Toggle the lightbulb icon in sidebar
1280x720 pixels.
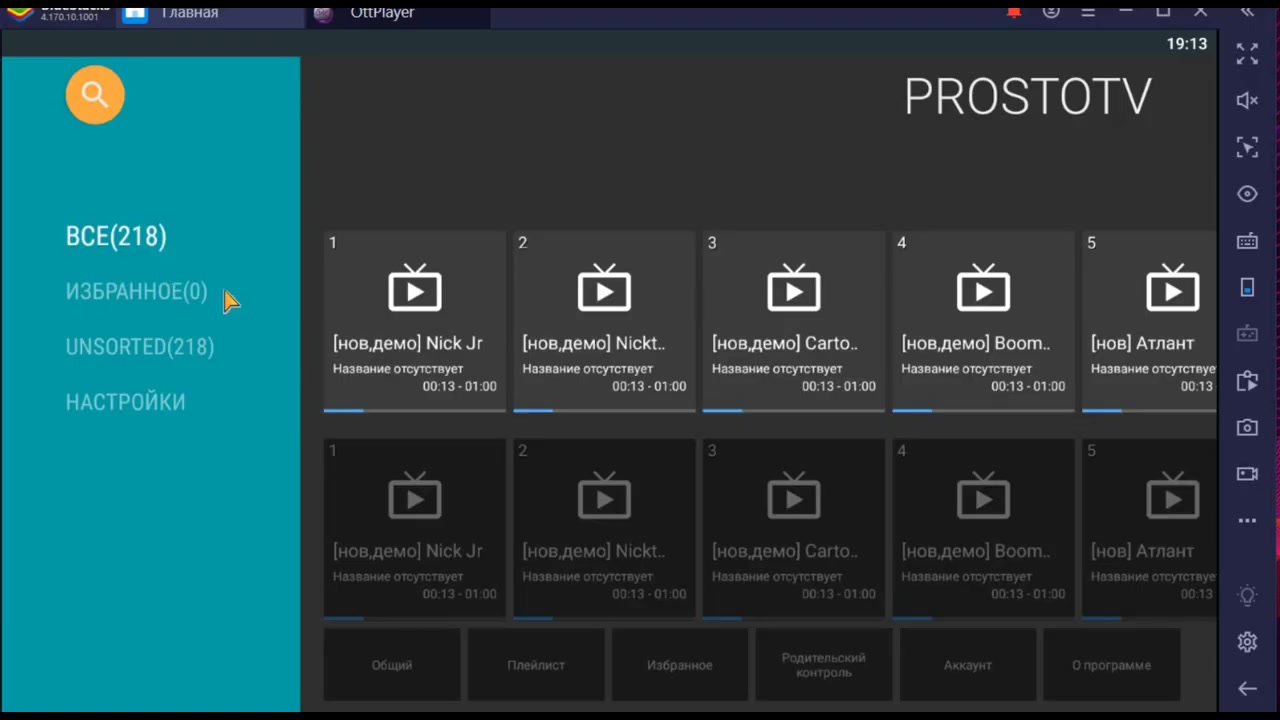[1247, 596]
